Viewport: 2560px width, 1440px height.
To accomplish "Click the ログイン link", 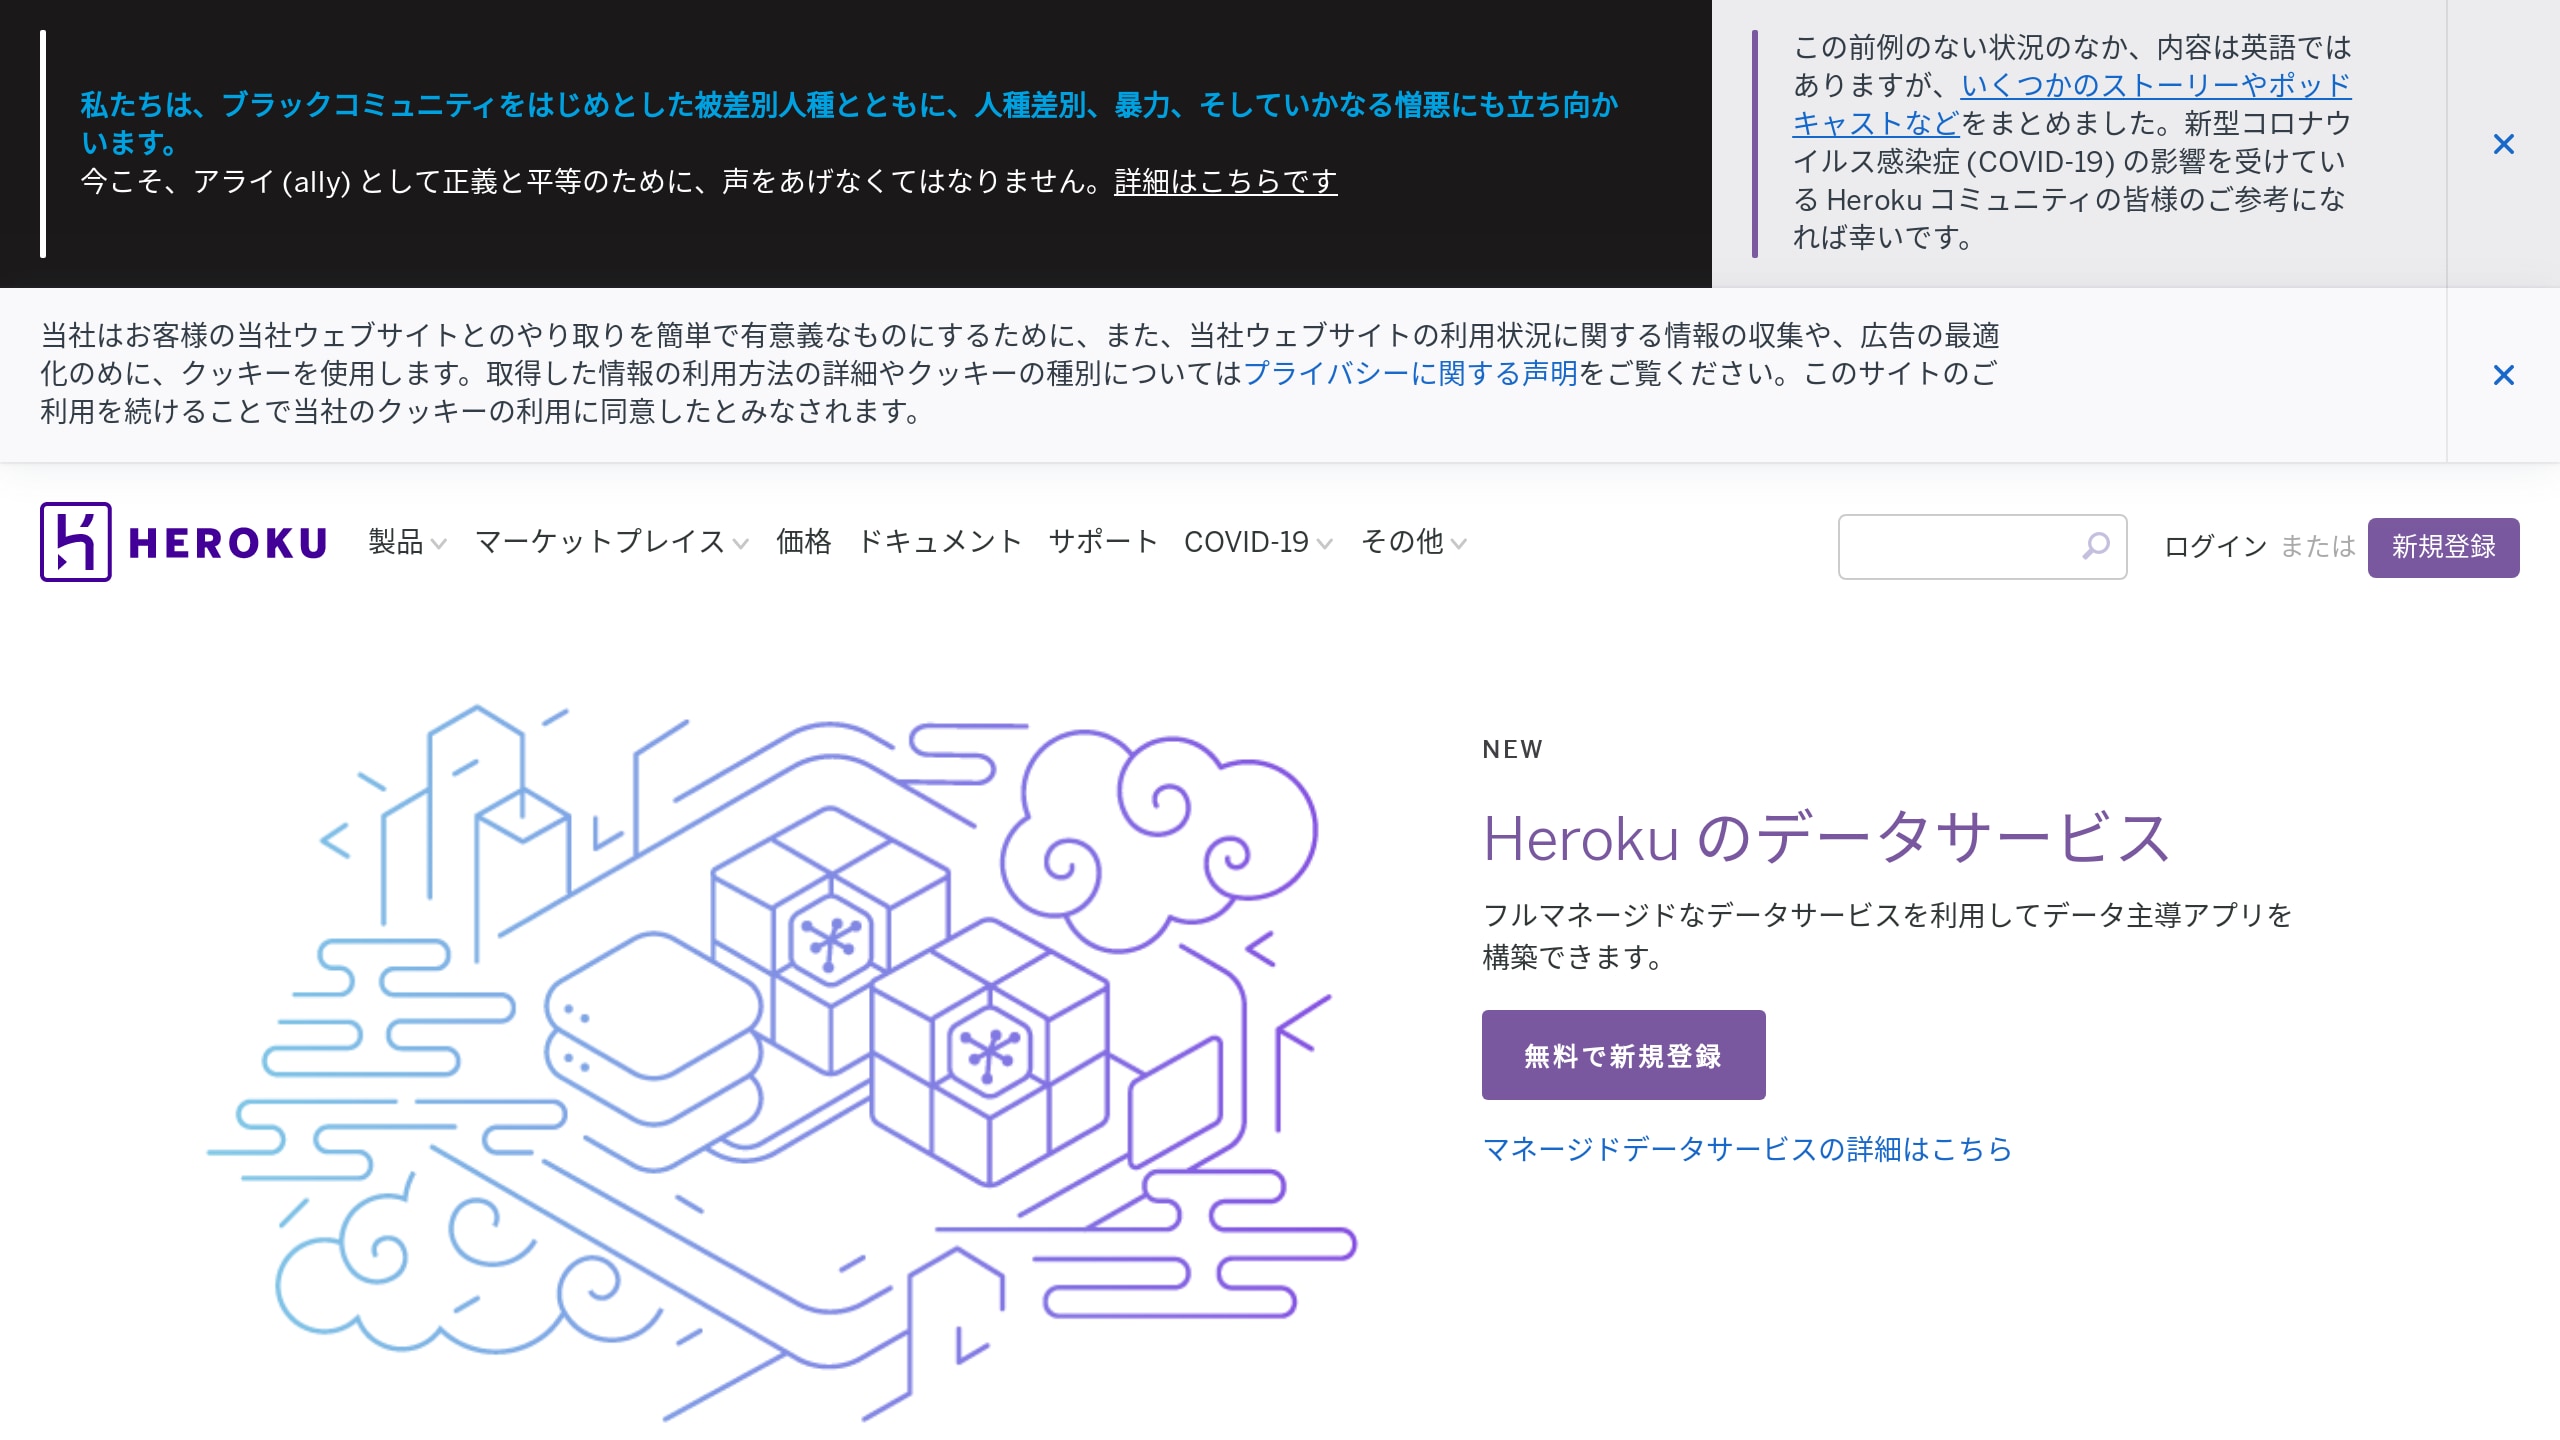I will [x=2215, y=546].
